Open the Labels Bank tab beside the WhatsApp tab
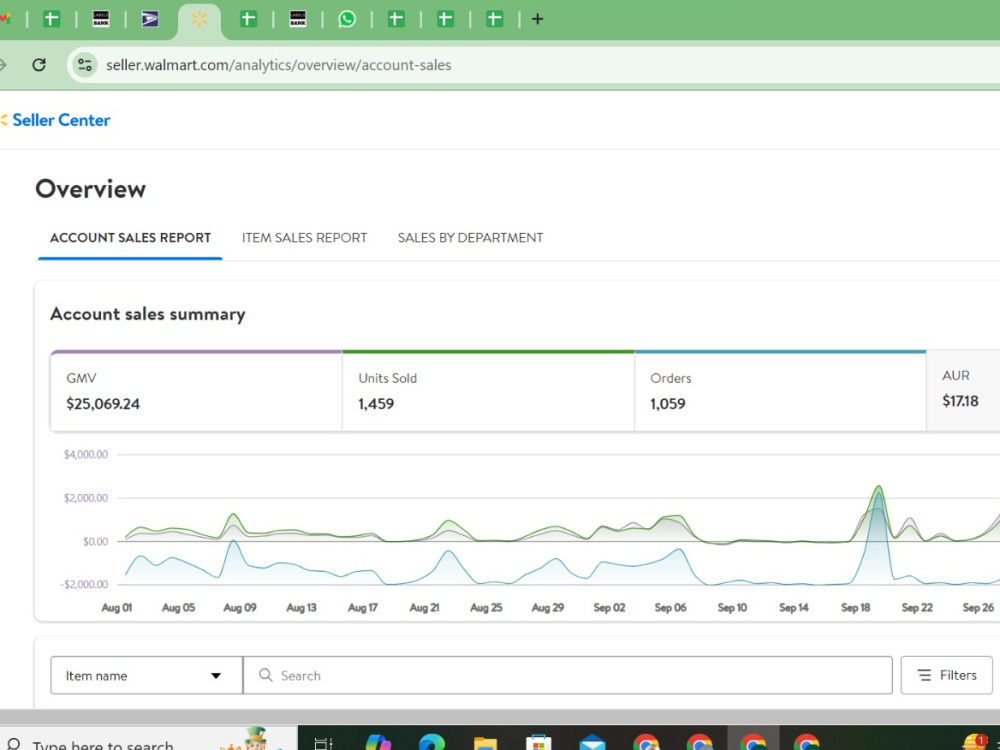Viewport: 1000px width, 750px height. 298,19
